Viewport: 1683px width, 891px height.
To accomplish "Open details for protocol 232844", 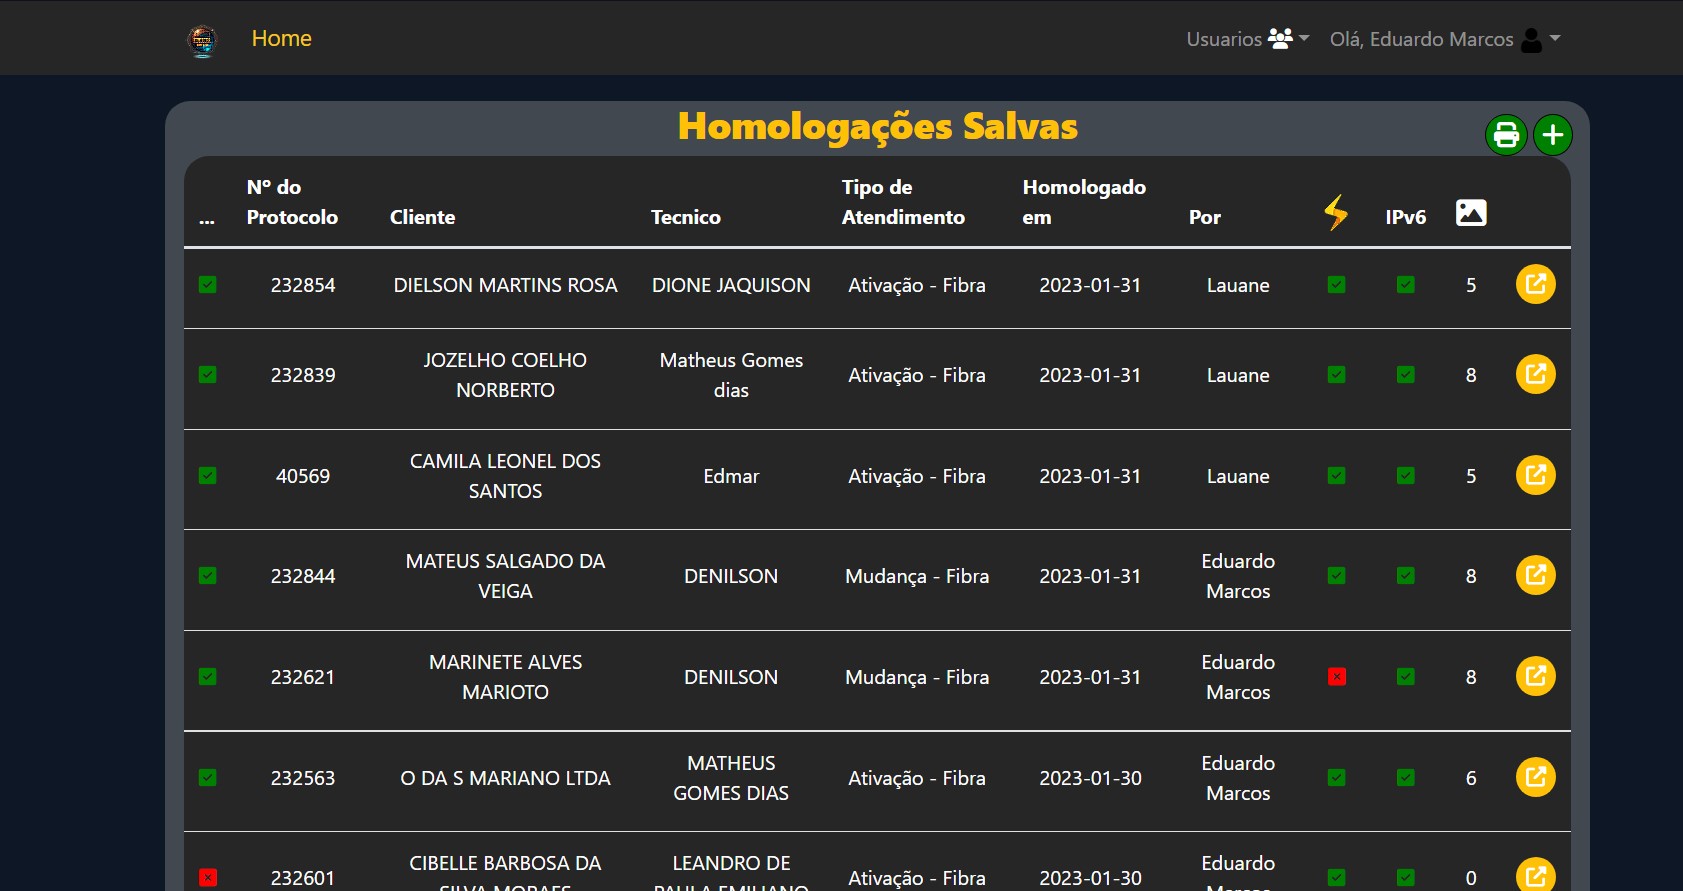I will [x=1535, y=576].
